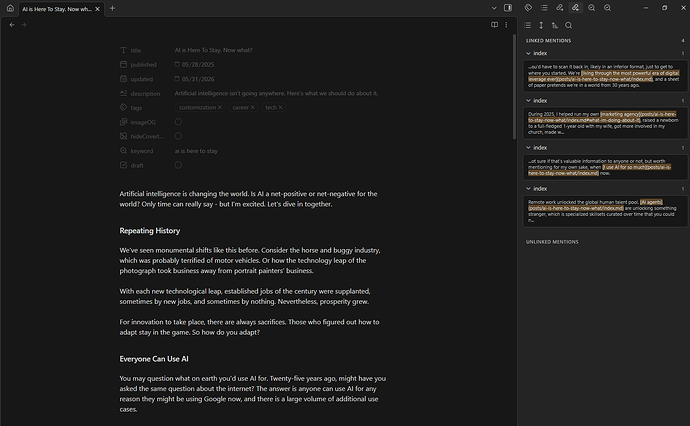Collapse the first index backlink result
Screen dimensions: 690x426
tap(529, 53)
